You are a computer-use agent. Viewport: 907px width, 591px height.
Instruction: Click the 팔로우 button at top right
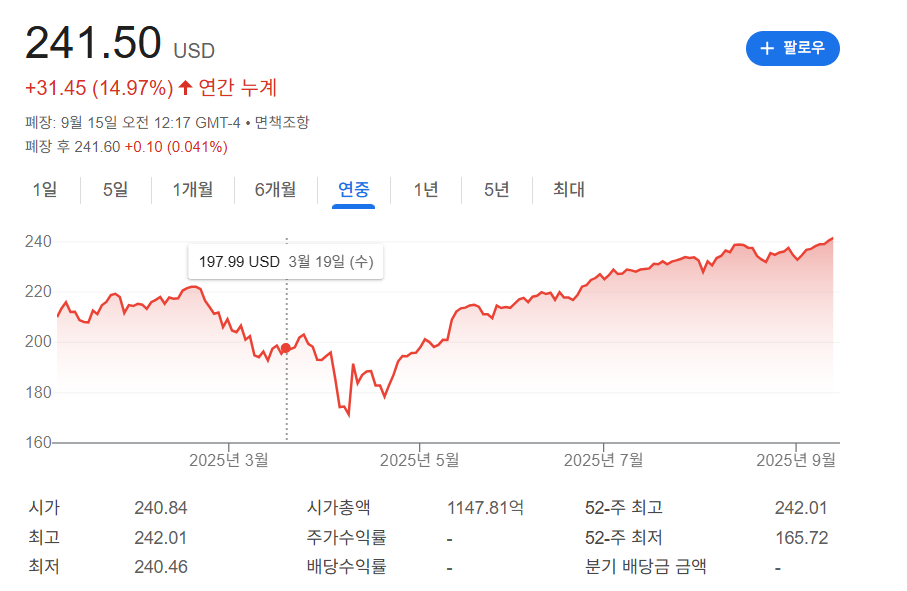click(793, 47)
